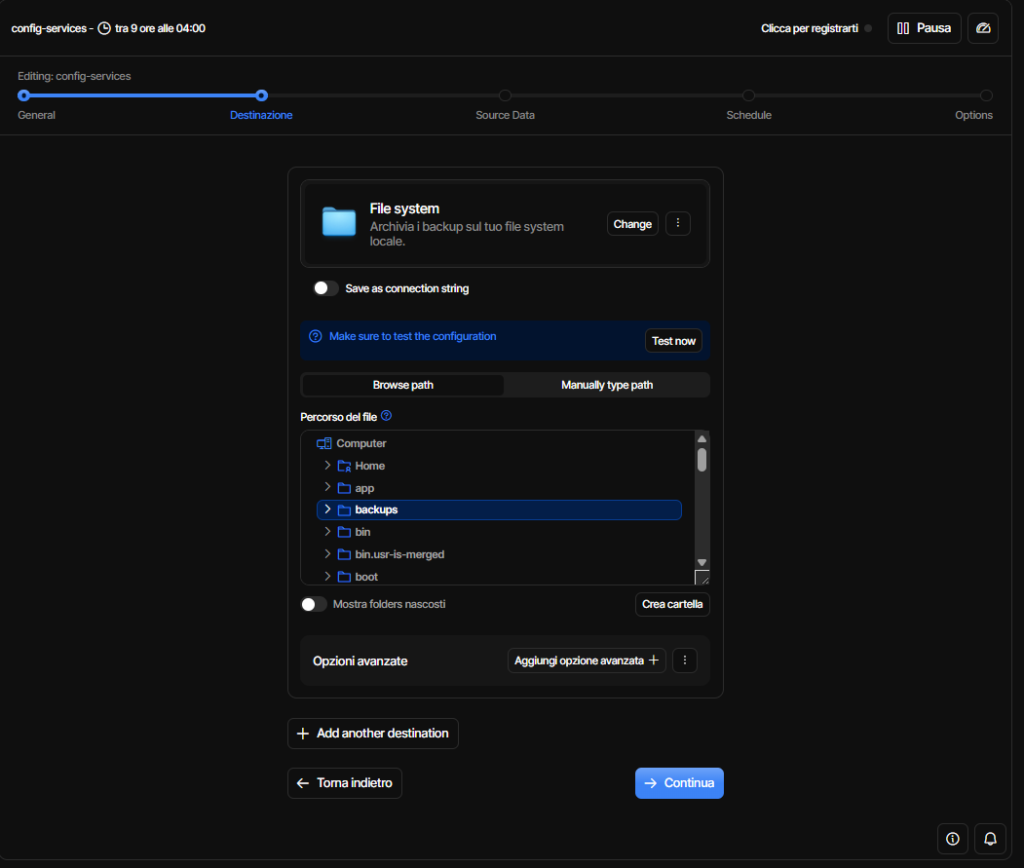Click Clicca per registrarti link
Image resolution: width=1024 pixels, height=868 pixels.
click(x=809, y=28)
